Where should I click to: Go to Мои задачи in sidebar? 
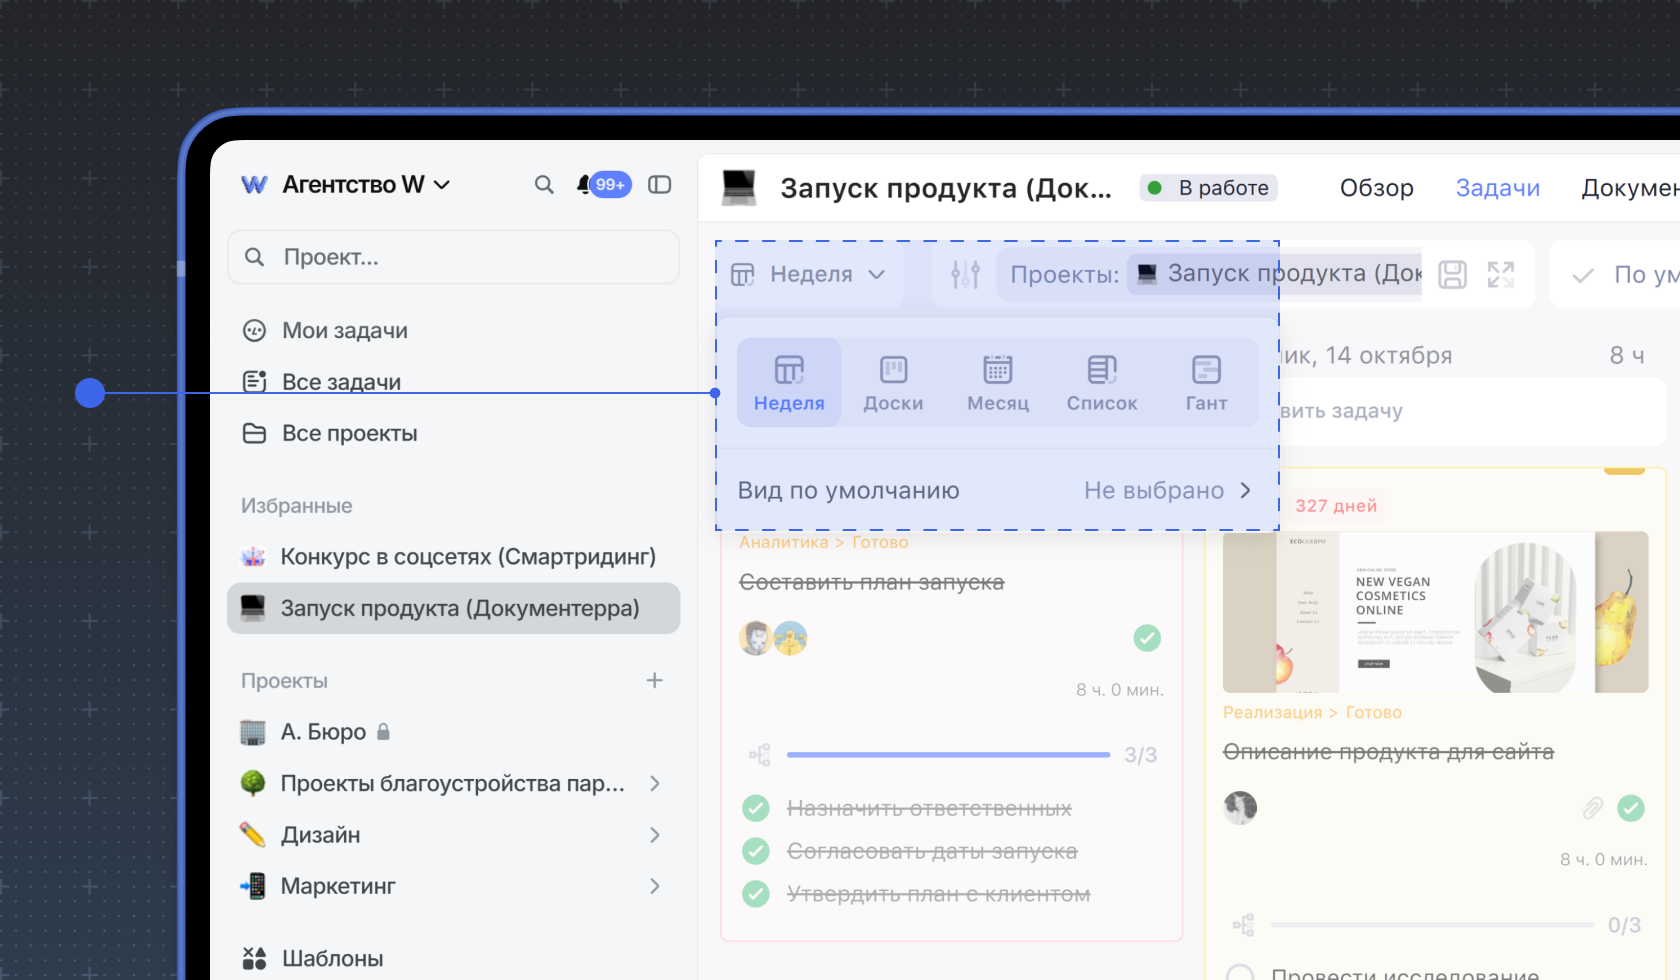(x=344, y=331)
